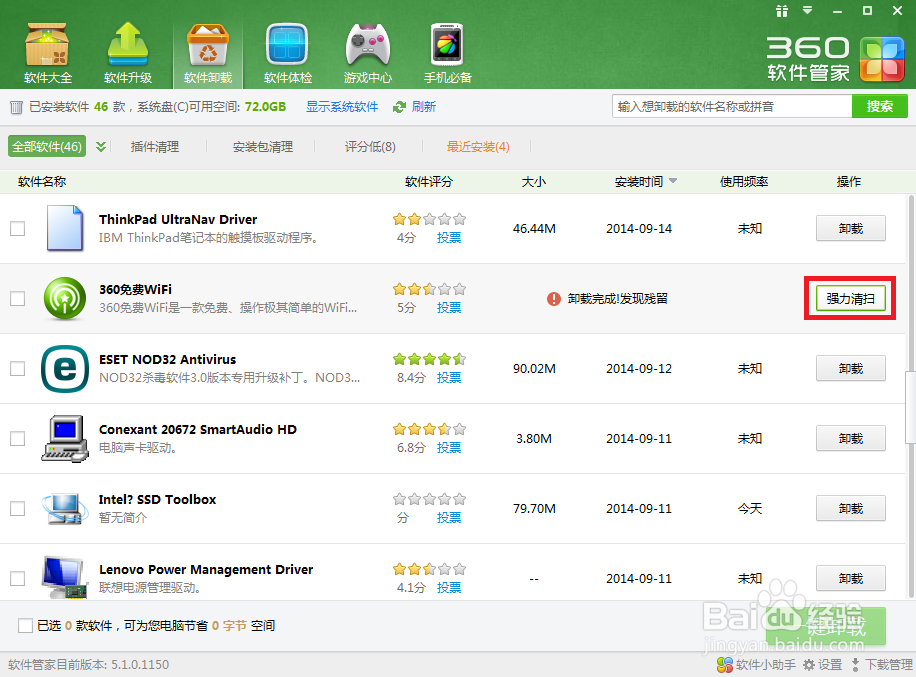Click ESET NOD32 green star rating
The image size is (916, 677).
[429, 359]
